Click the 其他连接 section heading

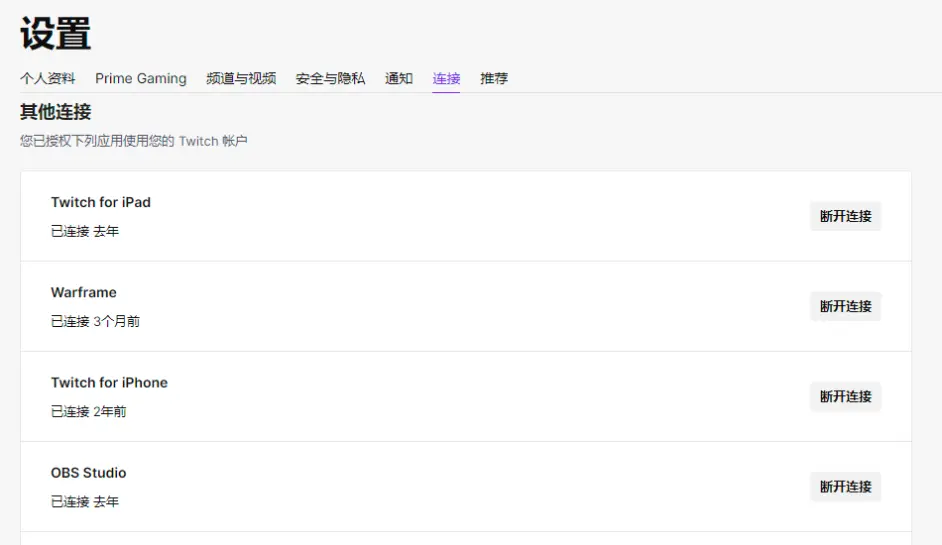pyautogui.click(x=55, y=112)
